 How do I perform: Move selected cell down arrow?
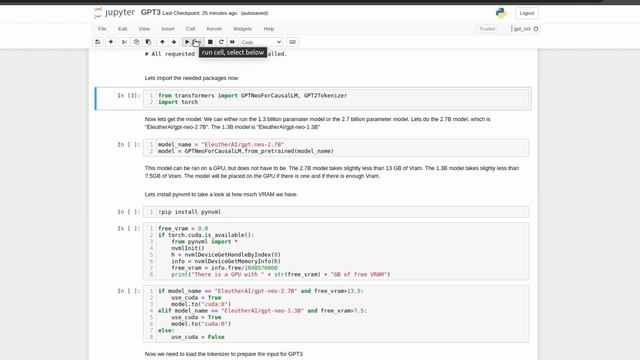coord(174,42)
